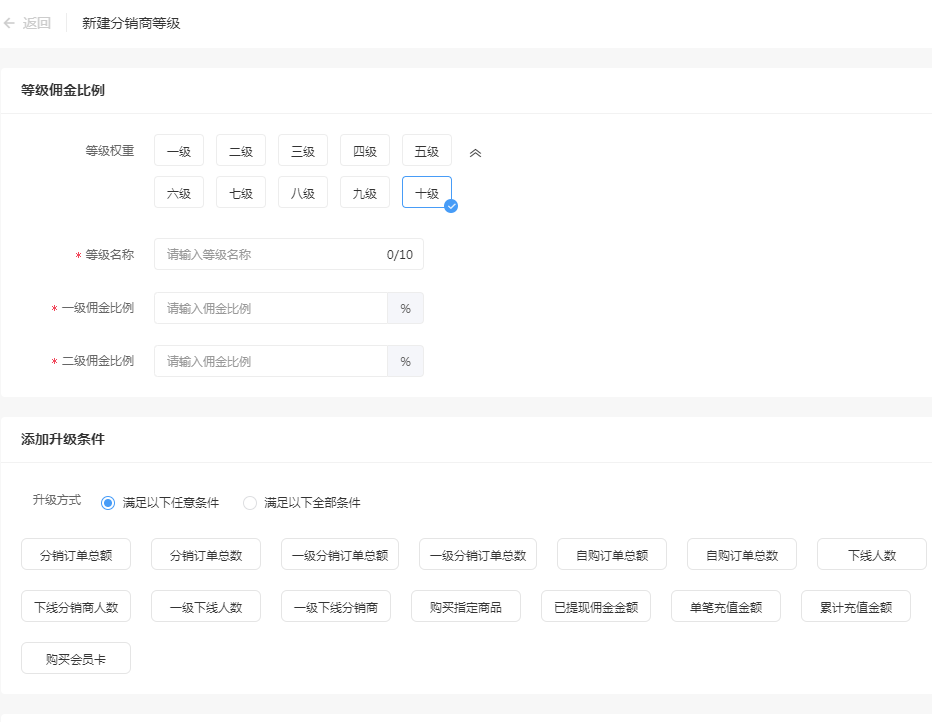Focus the 一级佣金比例 input field

coord(270,308)
